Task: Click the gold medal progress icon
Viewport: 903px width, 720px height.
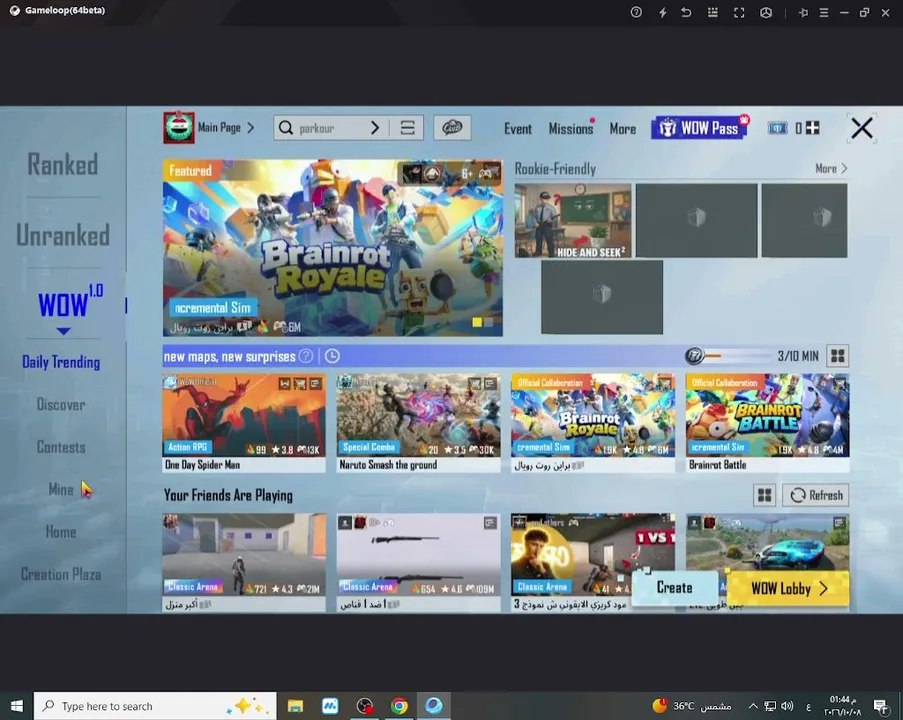Action: pyautogui.click(x=695, y=356)
